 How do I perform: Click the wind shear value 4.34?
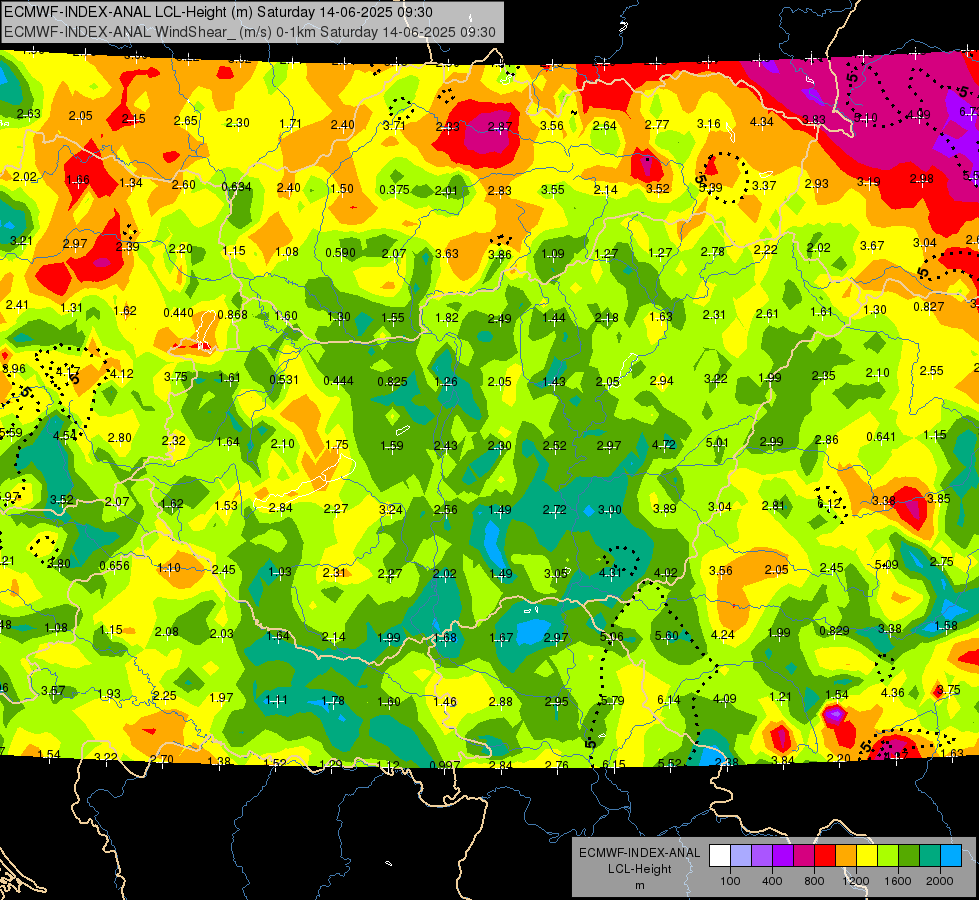(762, 121)
